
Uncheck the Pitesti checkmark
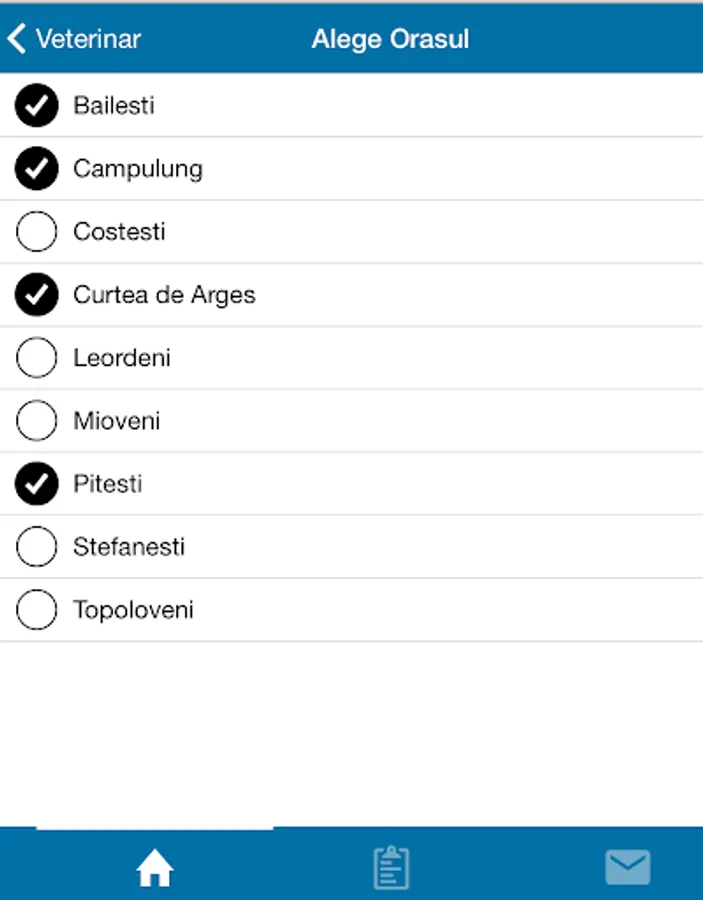click(37, 483)
